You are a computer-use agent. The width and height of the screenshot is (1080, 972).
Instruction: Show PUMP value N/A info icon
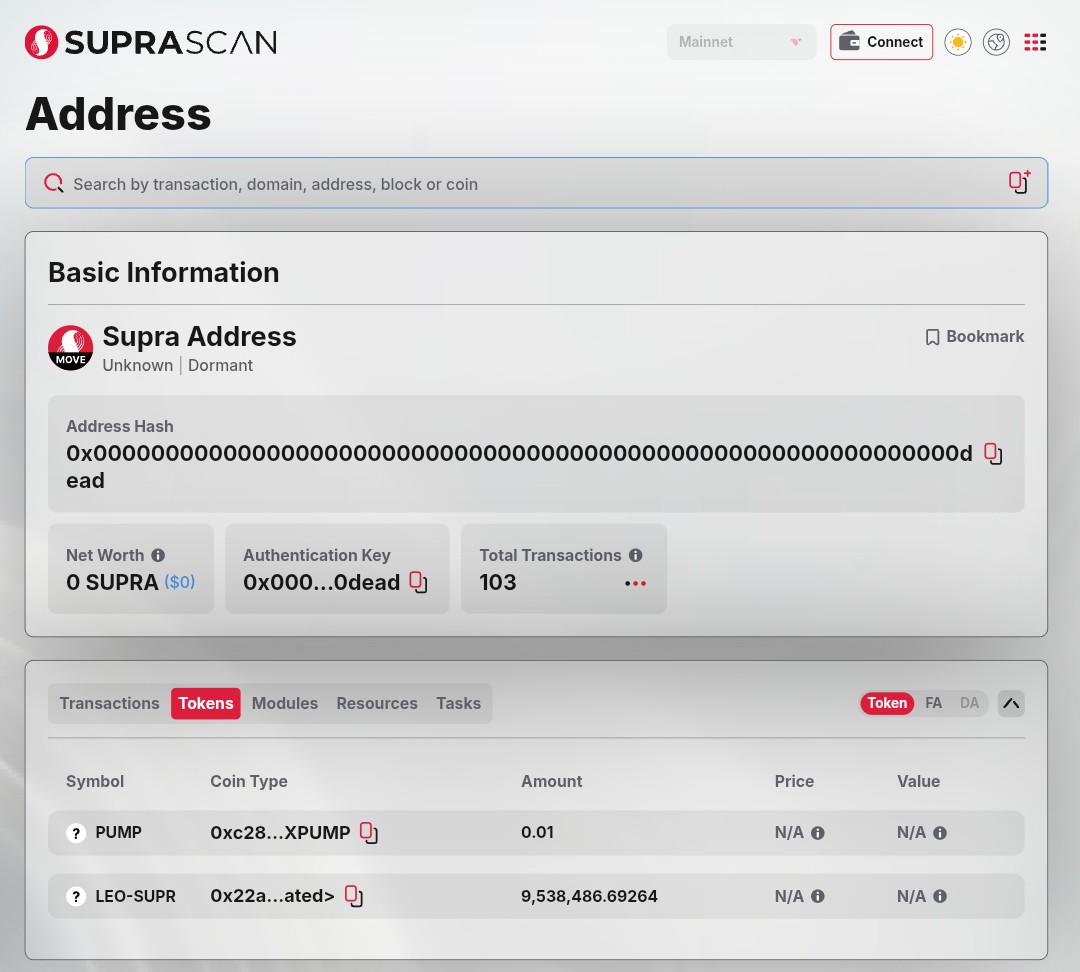(939, 833)
